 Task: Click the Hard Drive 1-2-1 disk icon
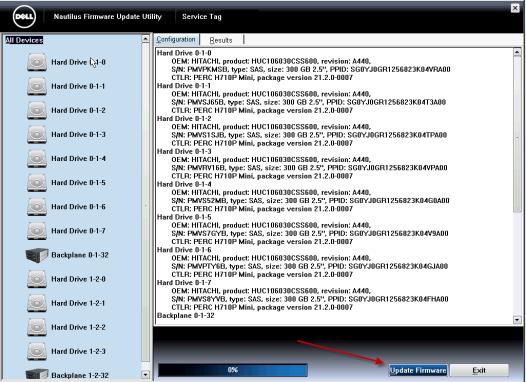tap(37, 303)
